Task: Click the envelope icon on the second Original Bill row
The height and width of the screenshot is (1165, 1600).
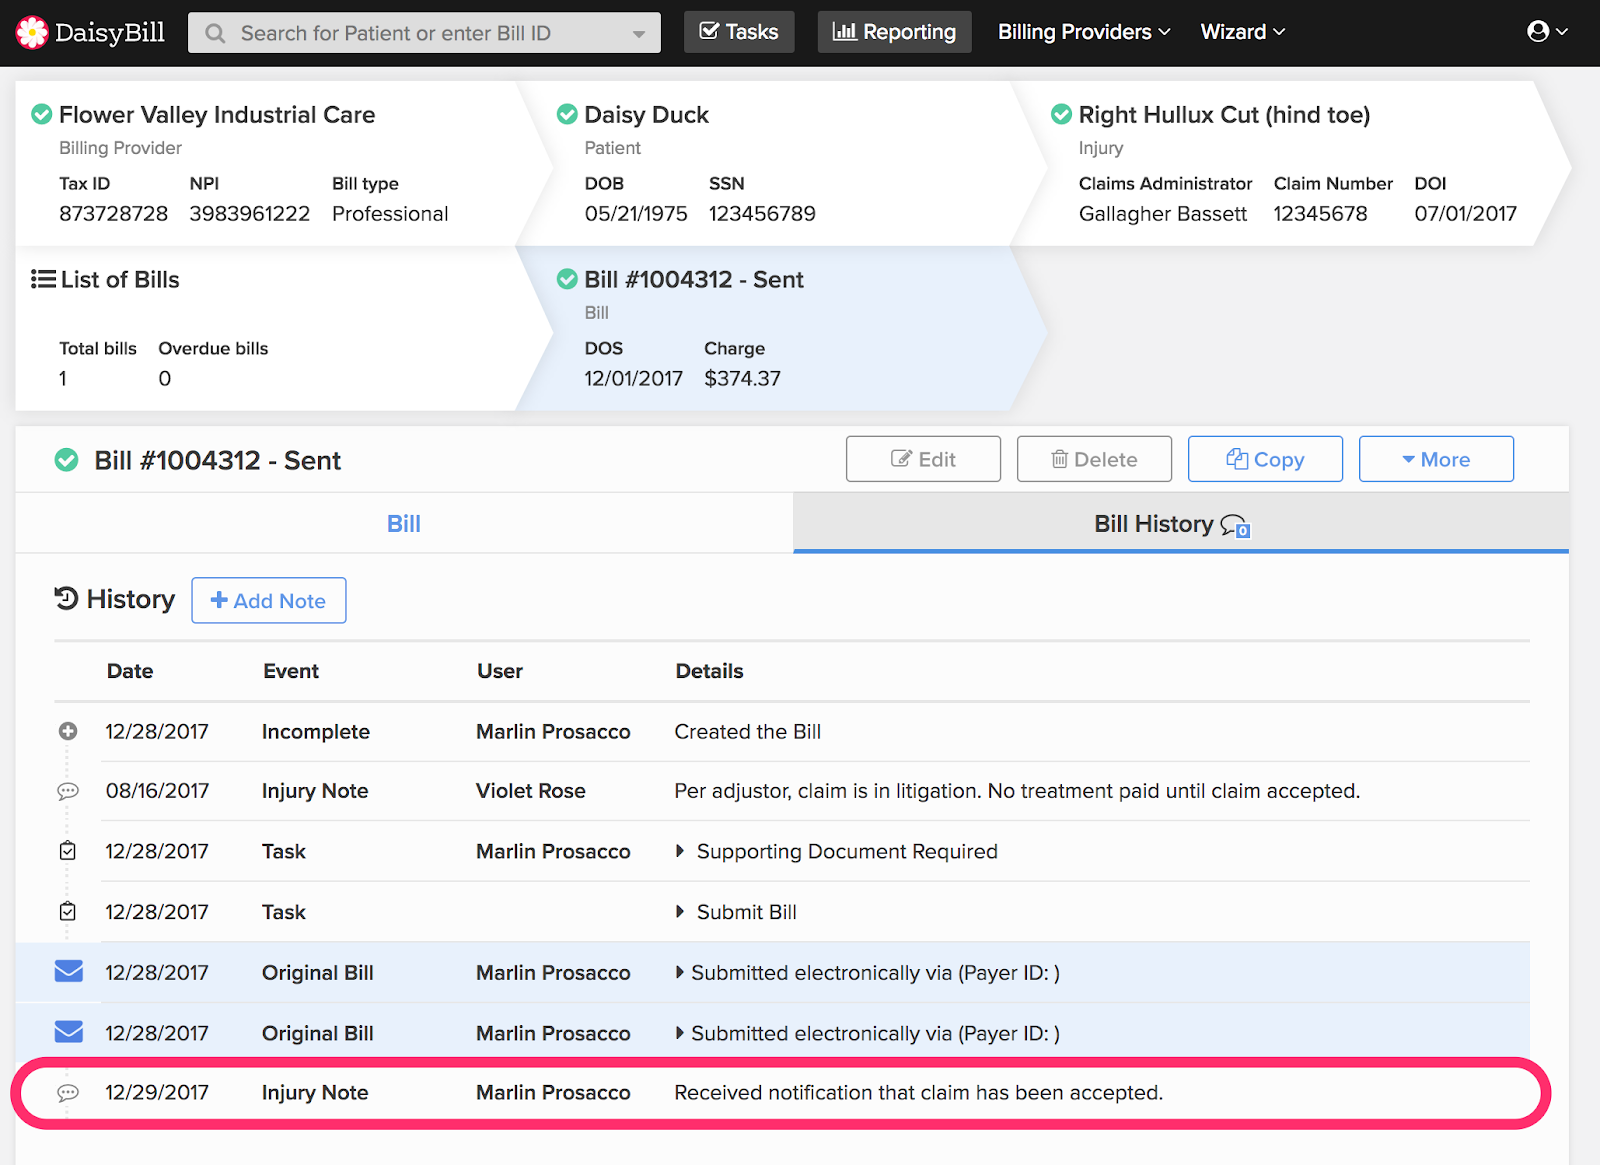Action: (x=69, y=1031)
